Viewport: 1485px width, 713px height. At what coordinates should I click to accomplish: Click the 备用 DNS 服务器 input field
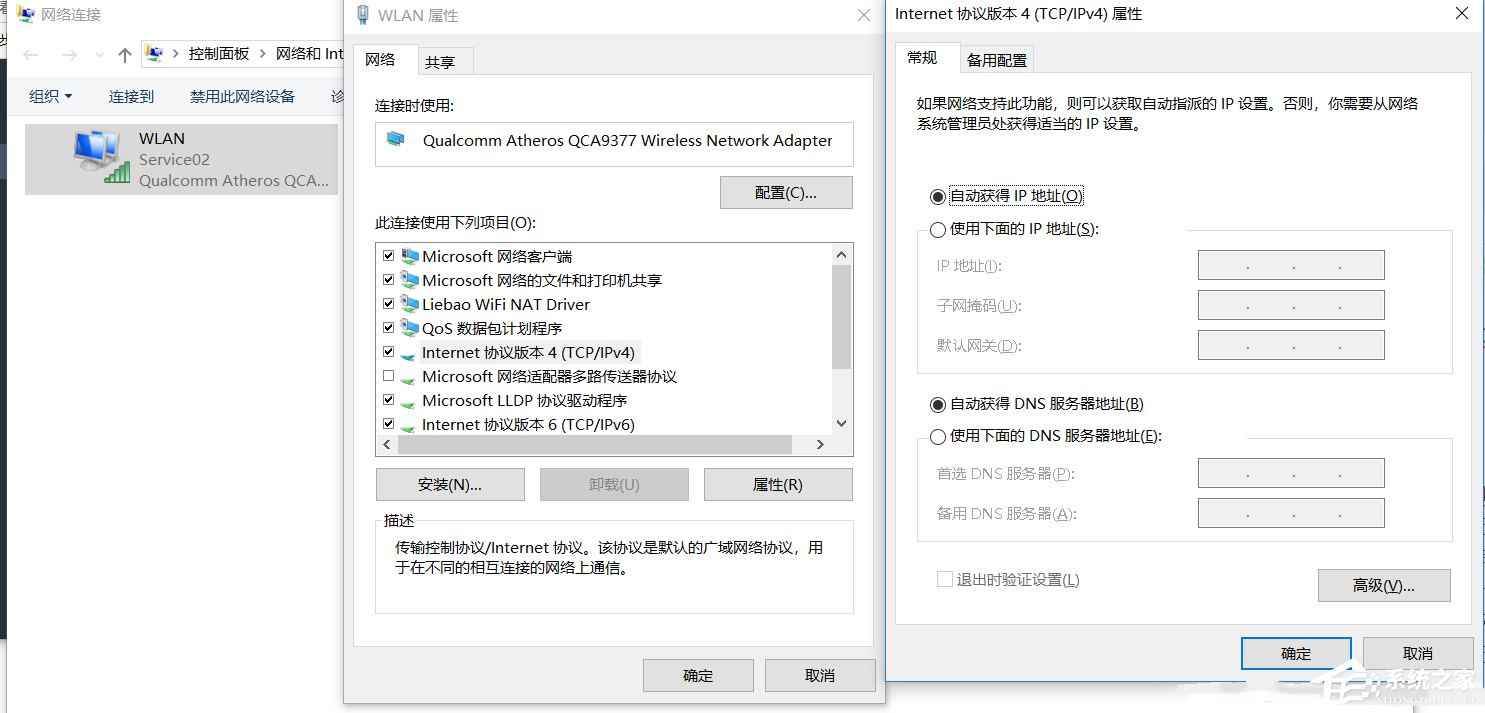coord(1291,513)
